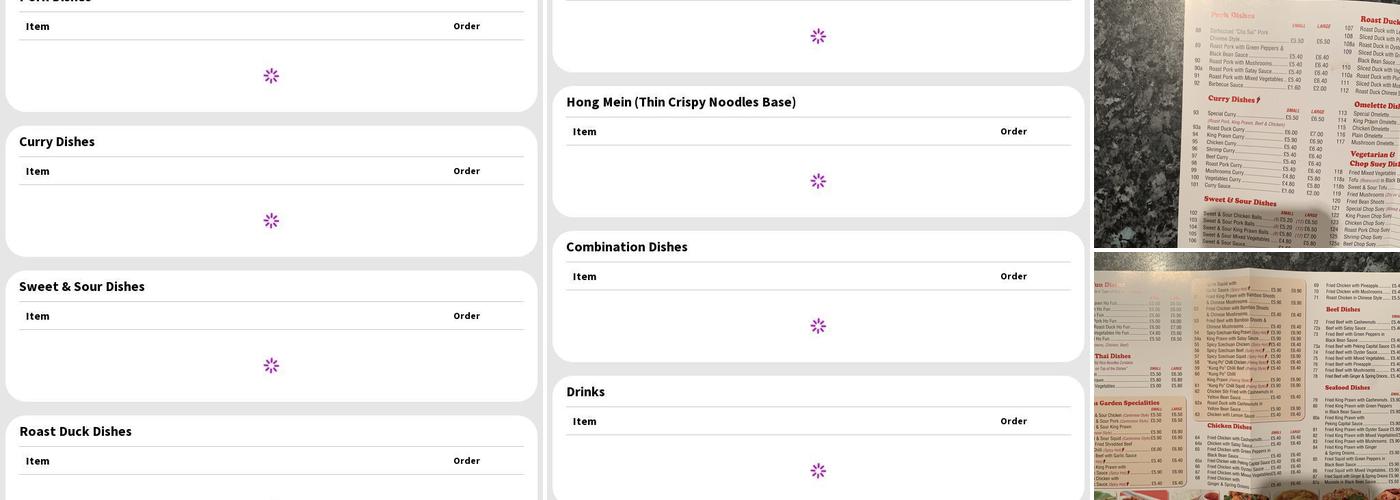Click the Order column header in Drinks
The image size is (1400, 500).
[x=1013, y=421]
